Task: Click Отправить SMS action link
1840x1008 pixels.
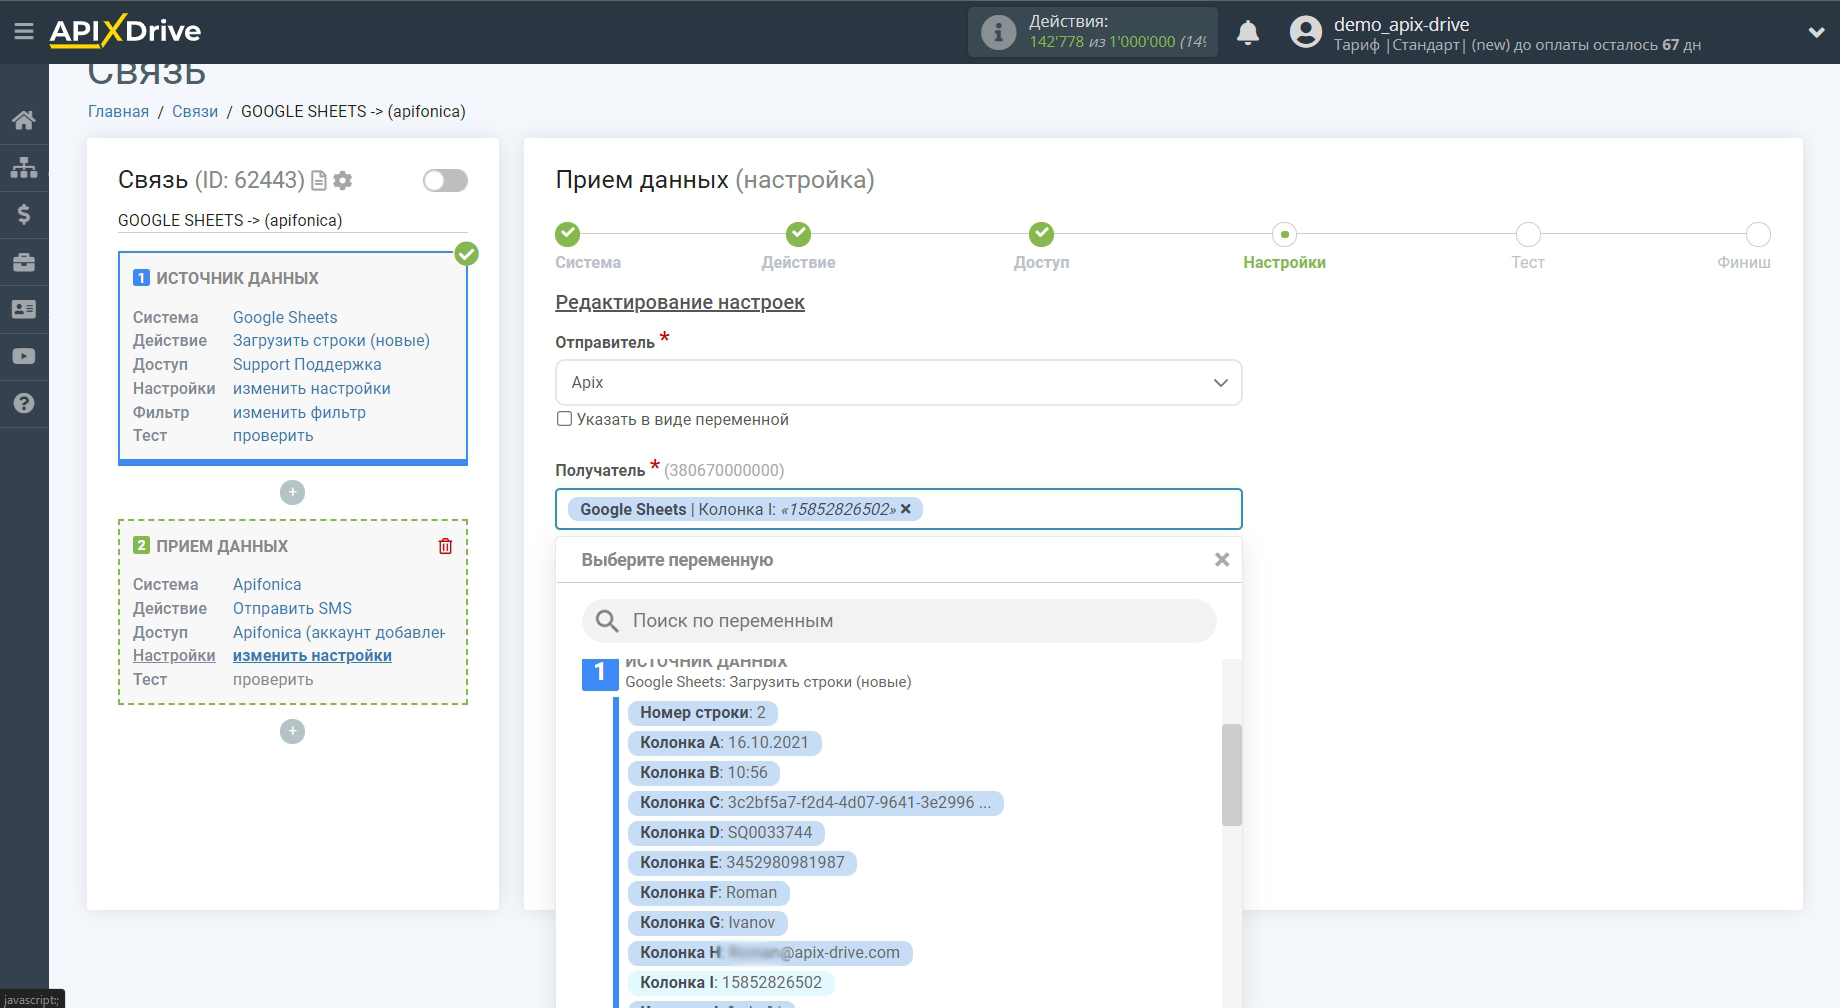Action: click(292, 608)
